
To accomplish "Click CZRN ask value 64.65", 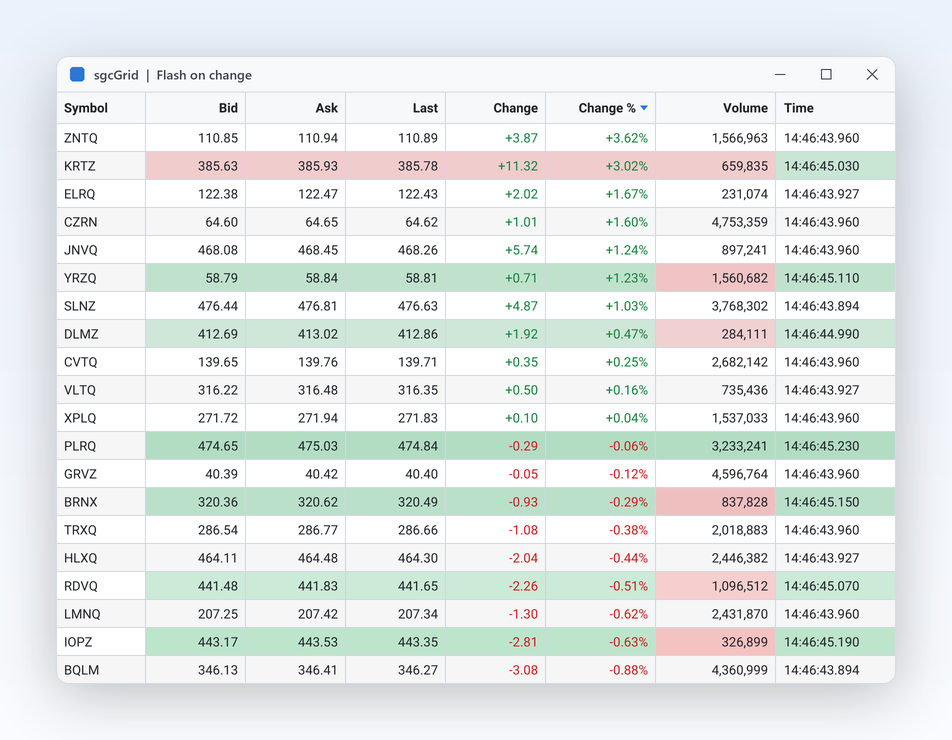I will (296, 222).
